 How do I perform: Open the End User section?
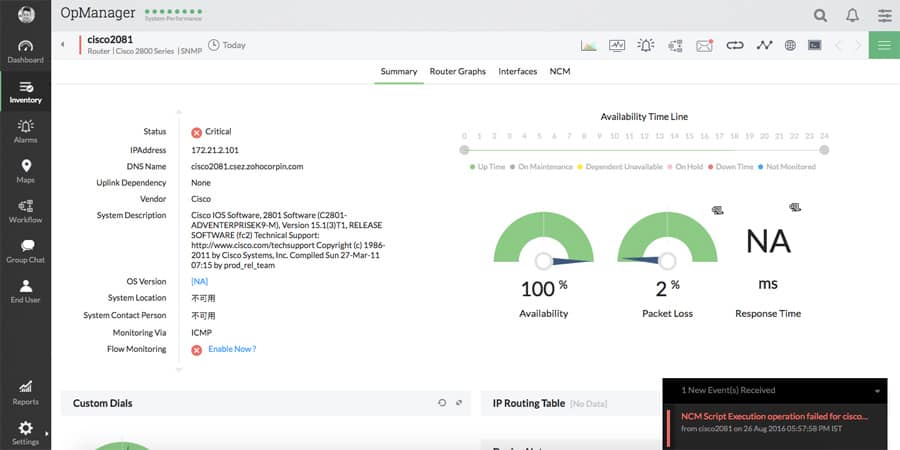[25, 292]
